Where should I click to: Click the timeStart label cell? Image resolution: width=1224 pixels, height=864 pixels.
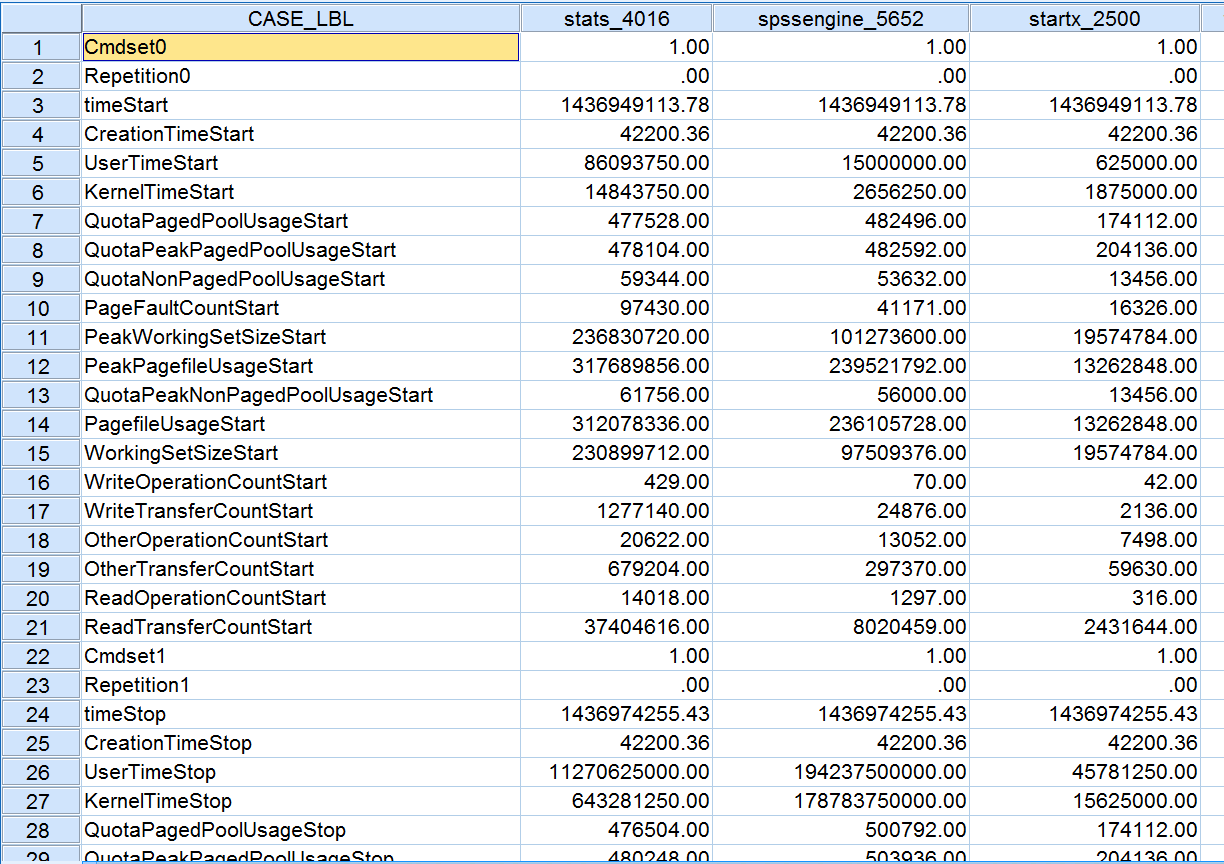300,105
